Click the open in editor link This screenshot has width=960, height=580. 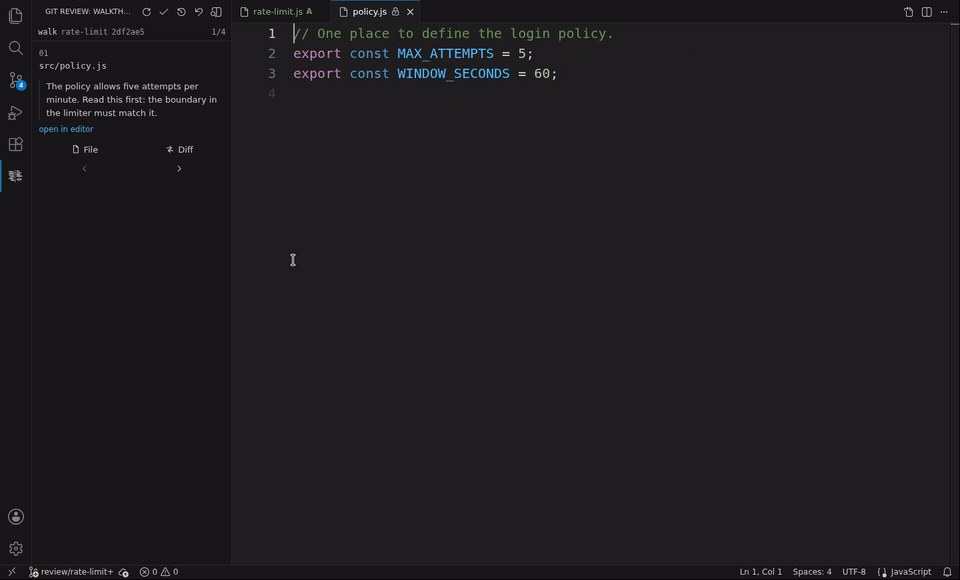[66, 129]
